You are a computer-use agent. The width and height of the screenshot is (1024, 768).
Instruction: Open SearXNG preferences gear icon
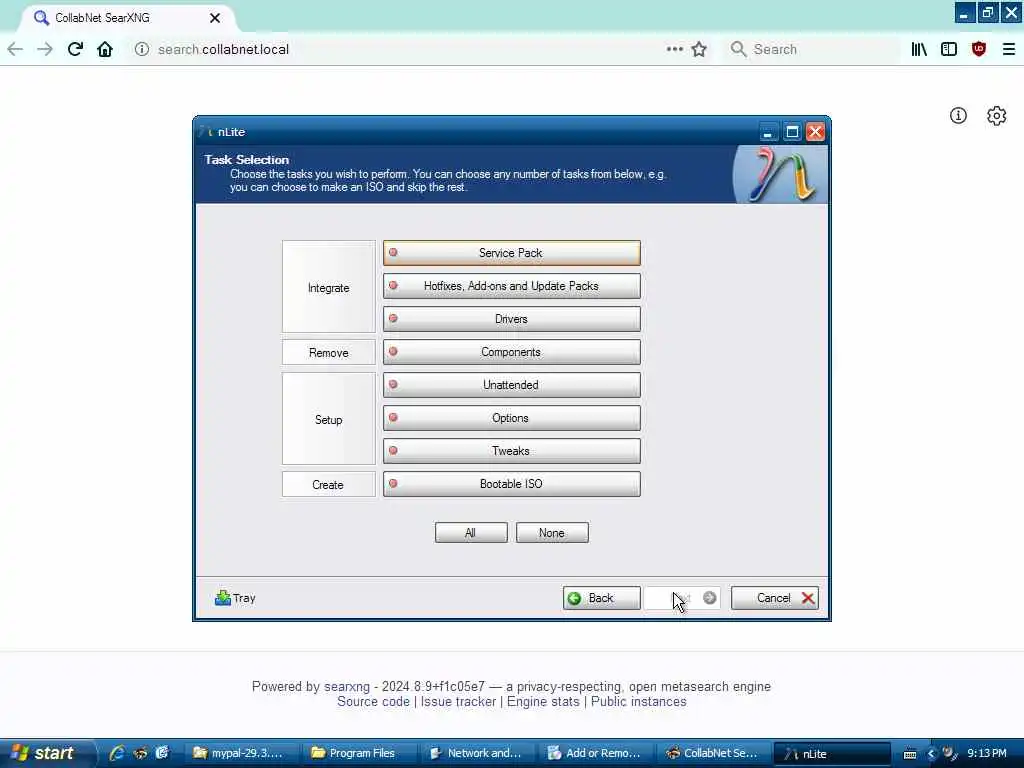point(997,116)
